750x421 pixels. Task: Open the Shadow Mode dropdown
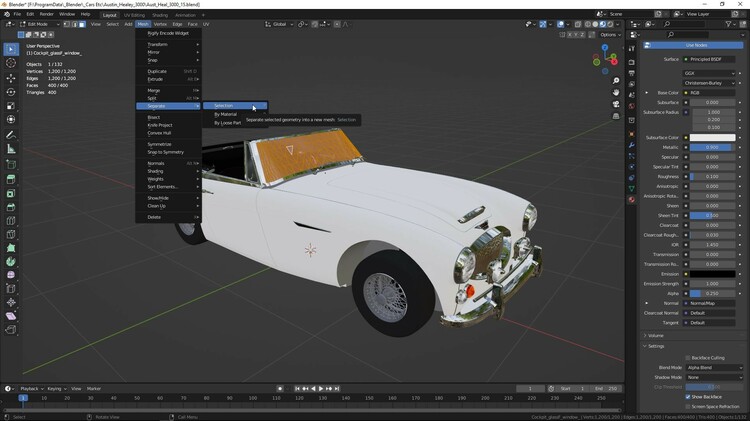point(713,377)
